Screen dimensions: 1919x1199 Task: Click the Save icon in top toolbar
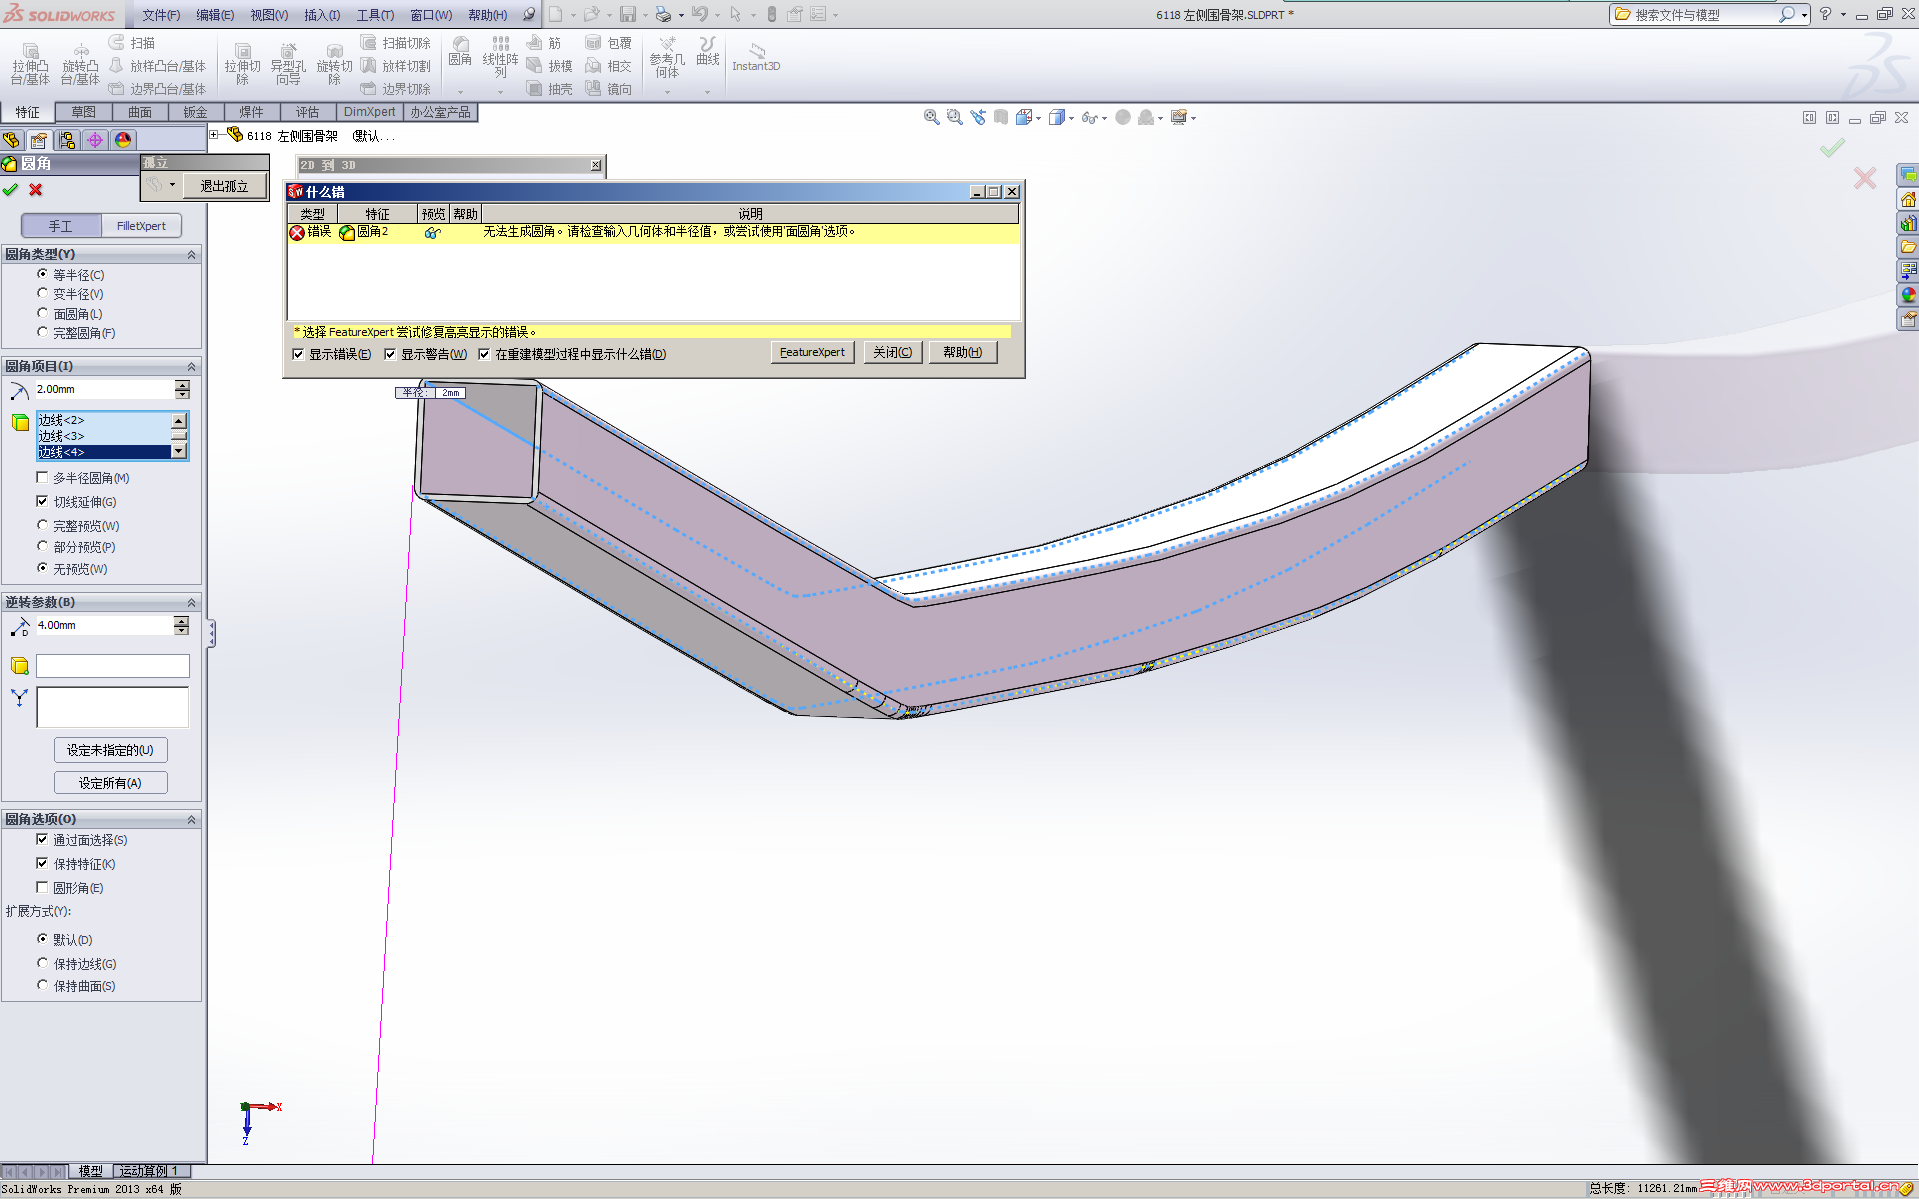point(628,14)
